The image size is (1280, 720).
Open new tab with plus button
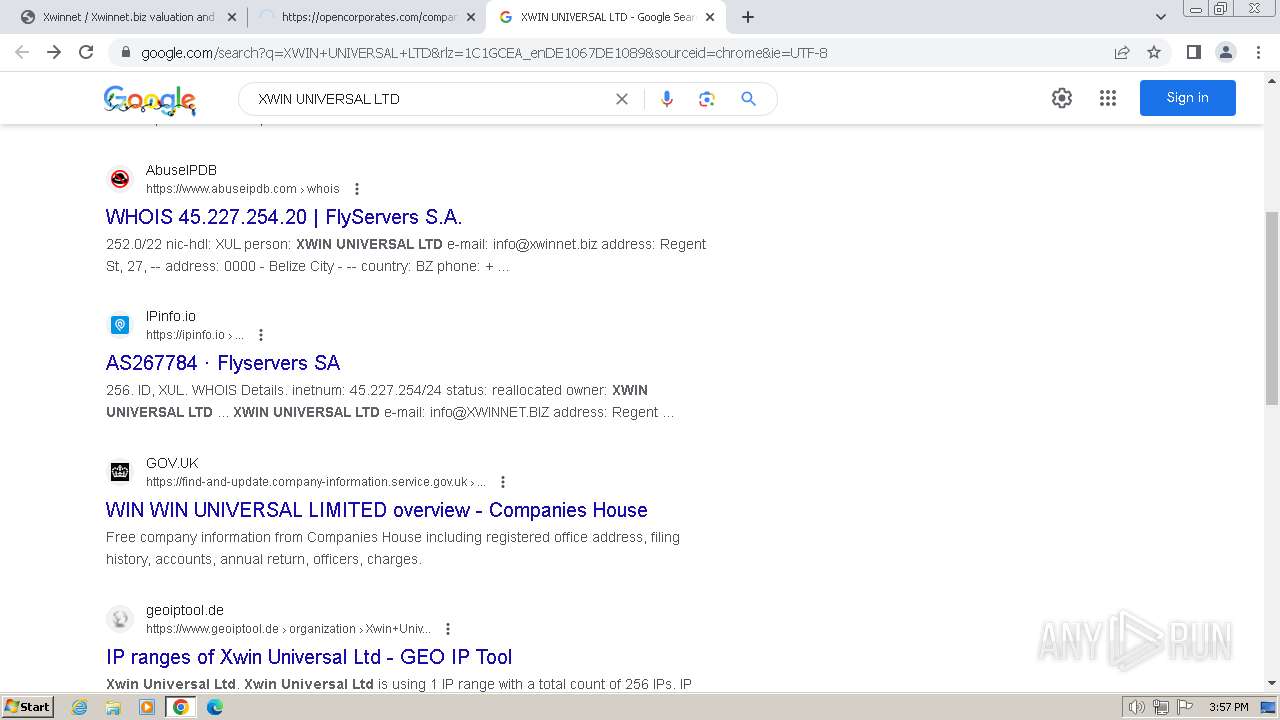(748, 17)
